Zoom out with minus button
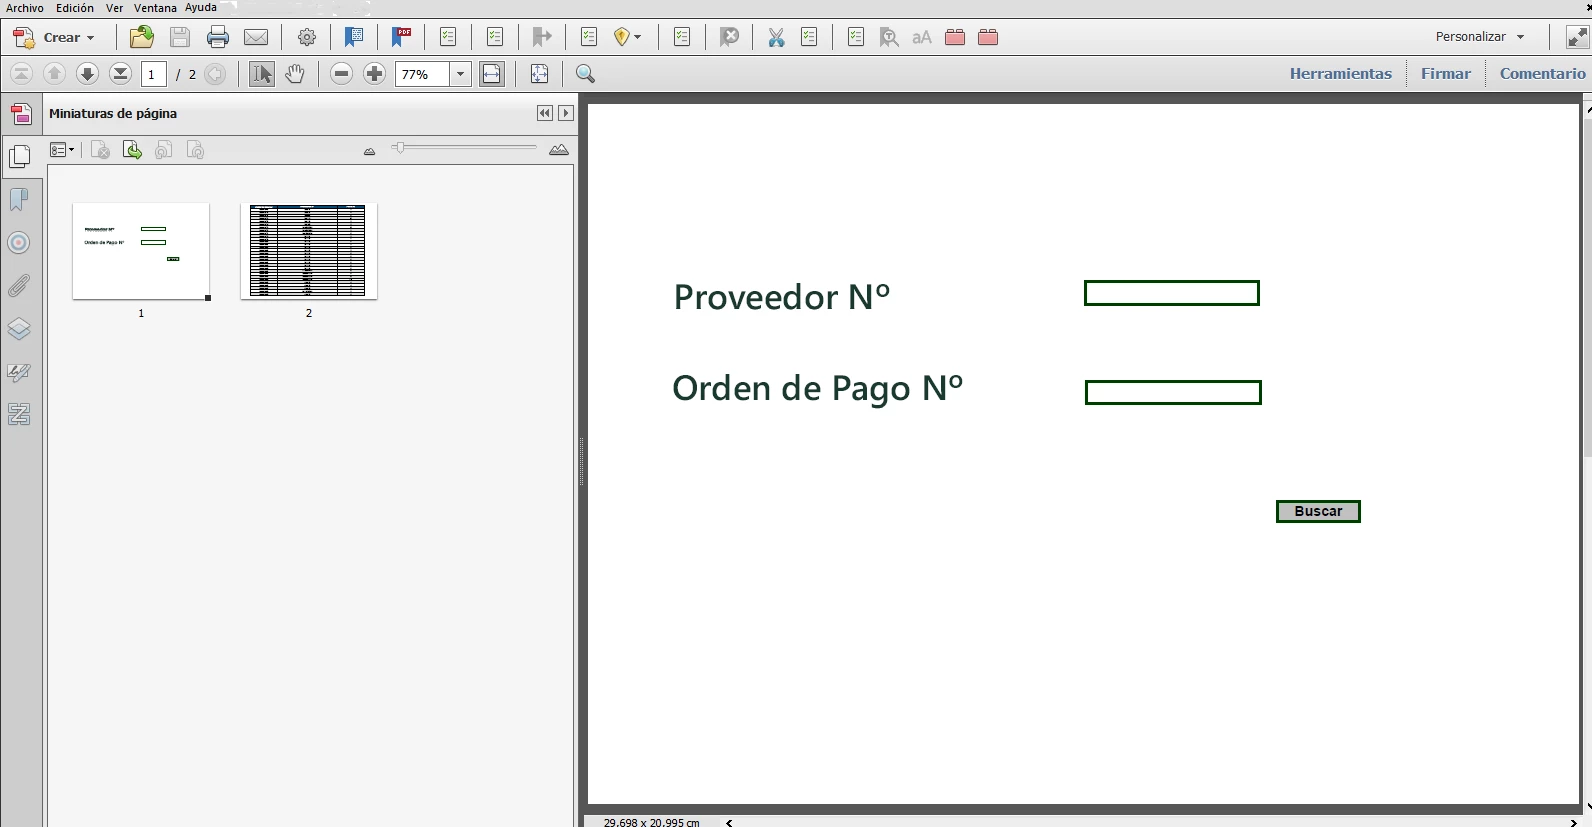 [x=342, y=73]
